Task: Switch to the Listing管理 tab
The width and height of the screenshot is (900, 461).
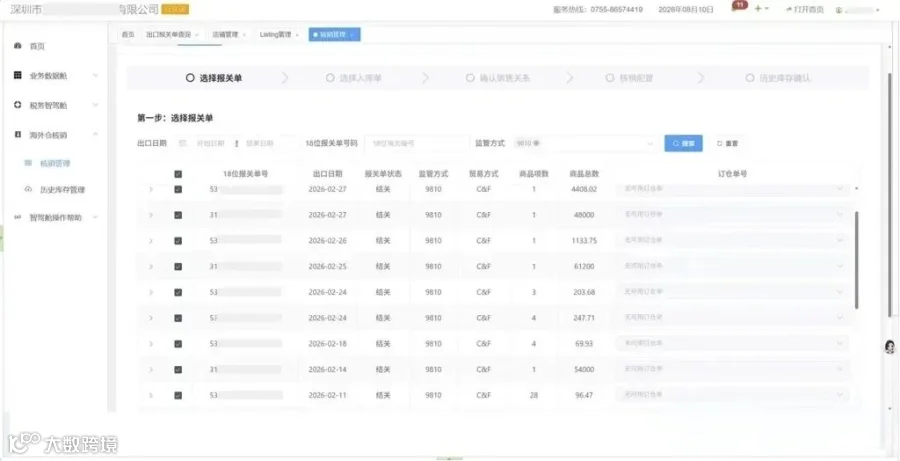Action: 276,35
